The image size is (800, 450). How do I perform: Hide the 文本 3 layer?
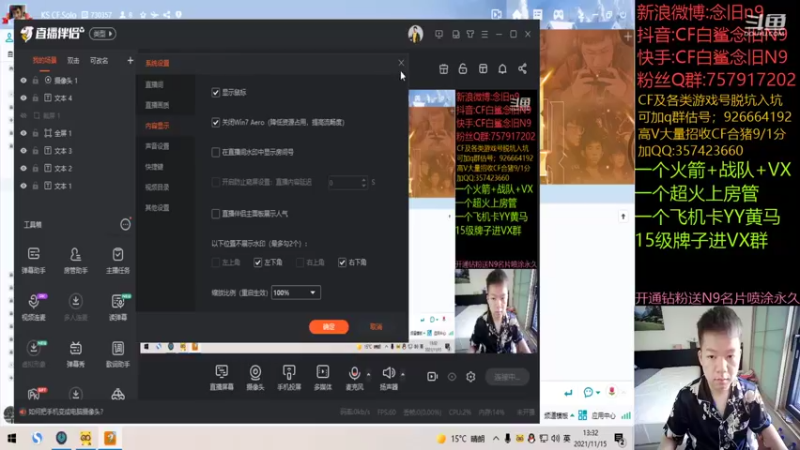[23, 151]
